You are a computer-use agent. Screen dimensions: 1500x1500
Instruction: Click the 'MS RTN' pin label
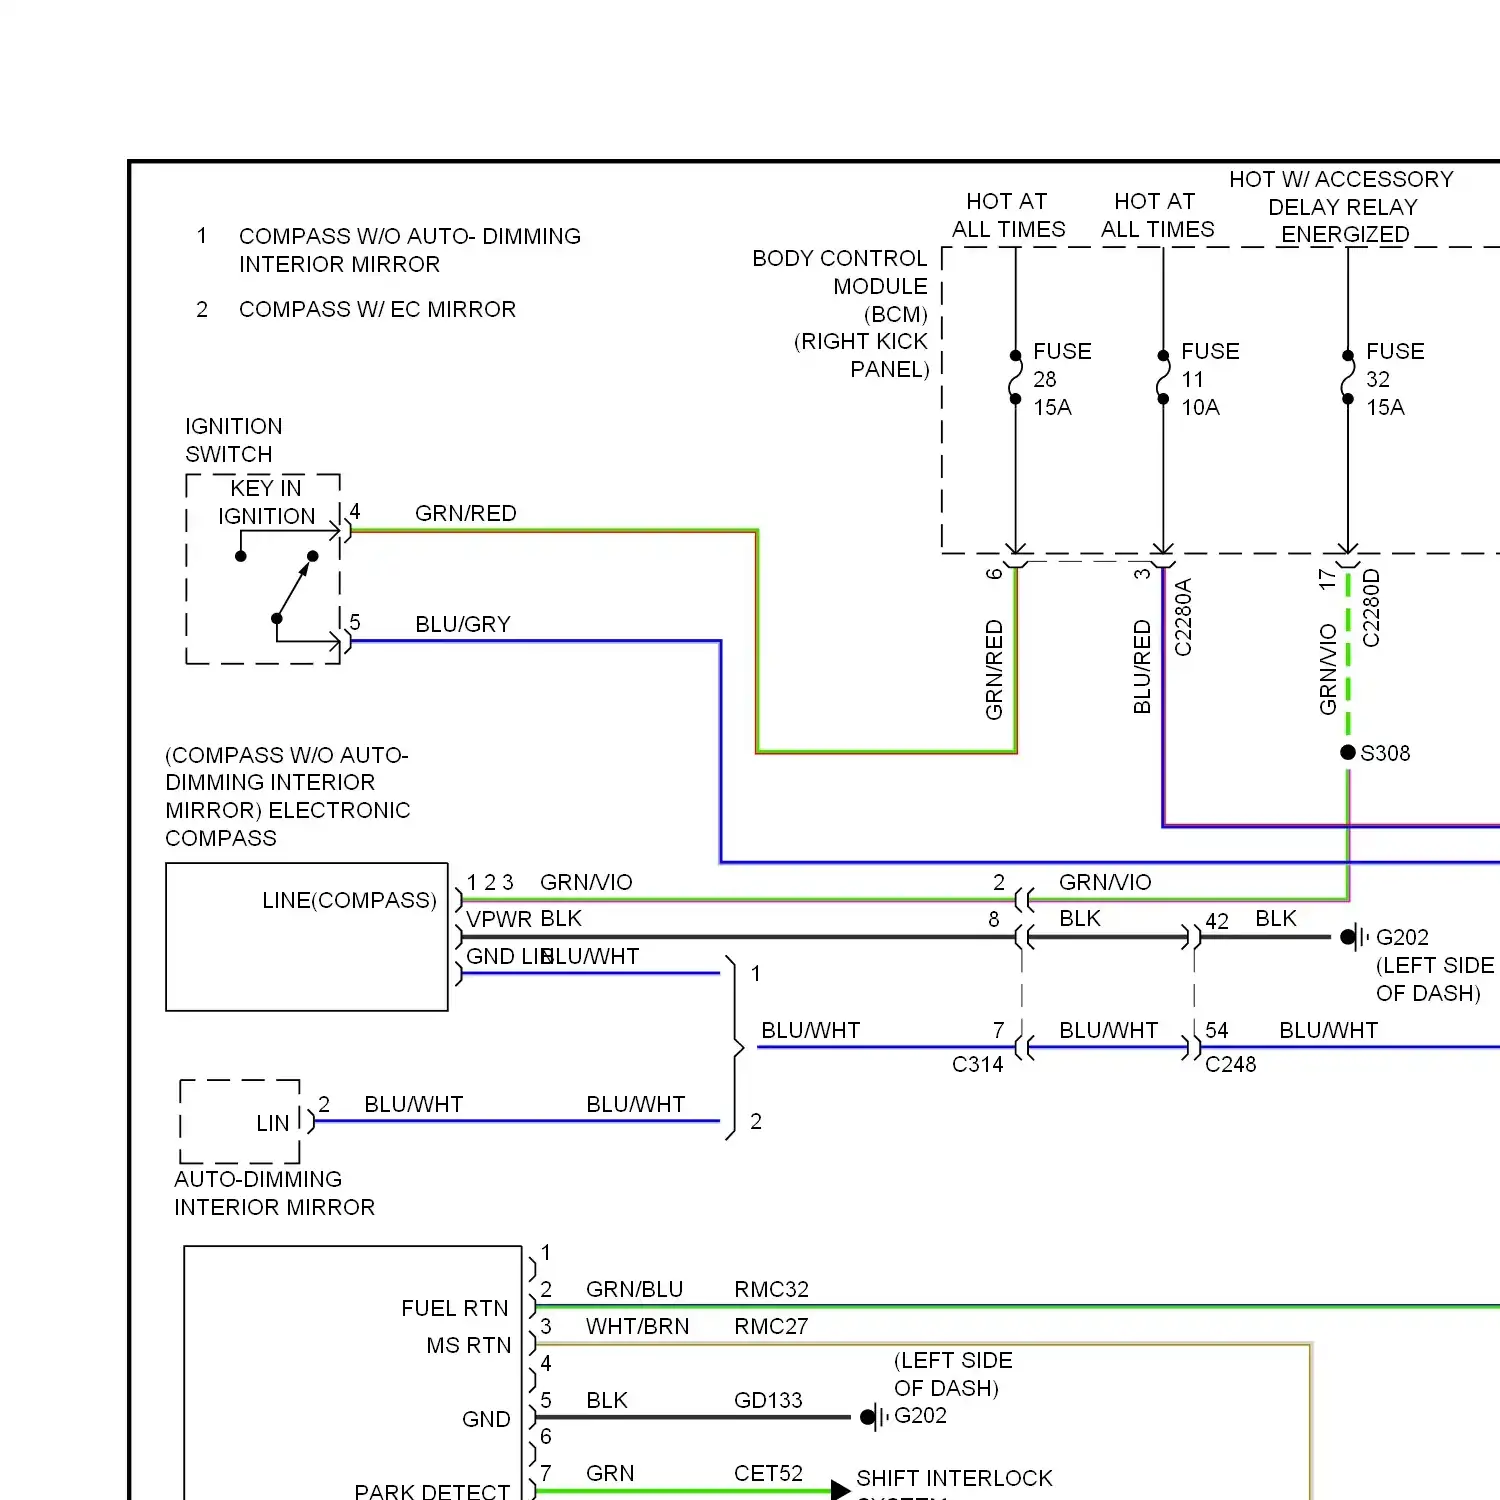(x=468, y=1345)
